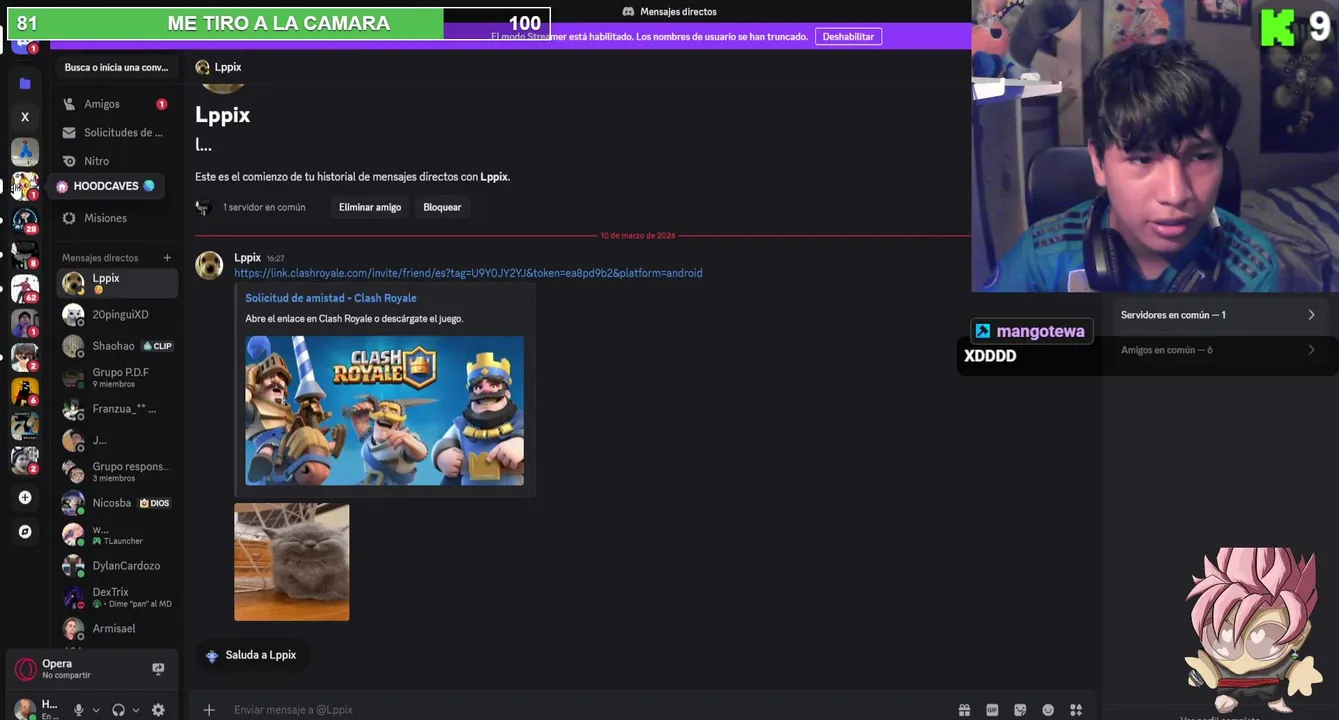Mute the microphone
Image resolution: width=1339 pixels, height=720 pixels.
coord(79,710)
